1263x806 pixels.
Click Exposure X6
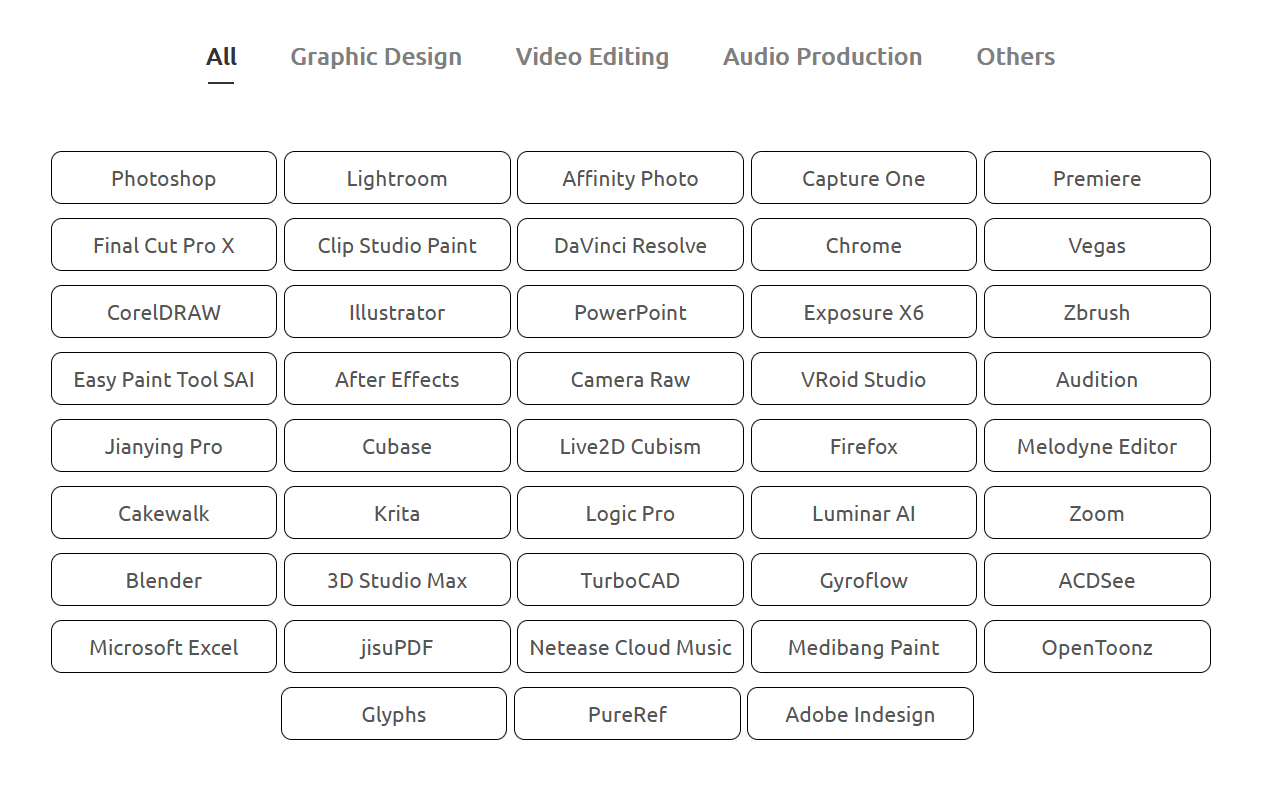pos(864,312)
